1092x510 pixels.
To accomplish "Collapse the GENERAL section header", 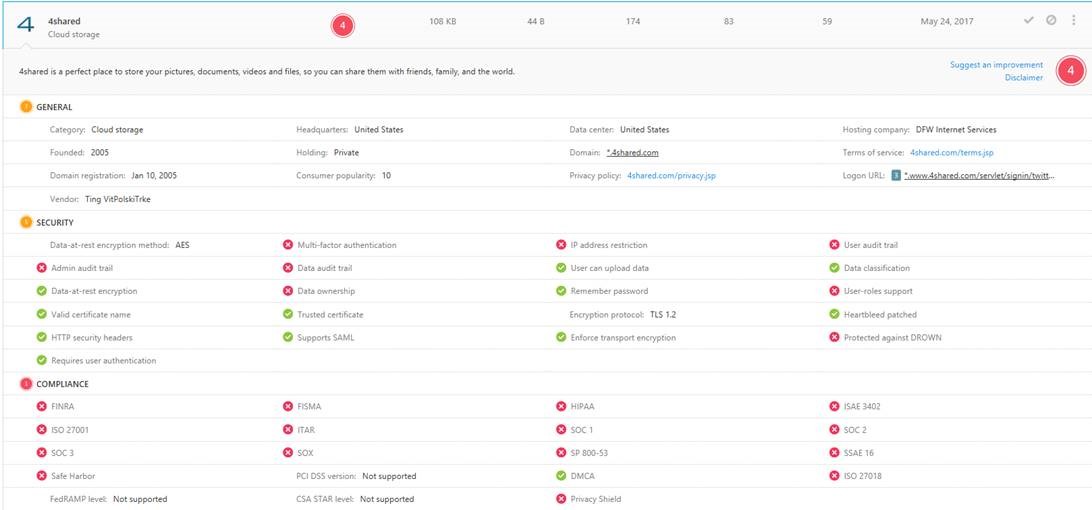I will (x=54, y=107).
